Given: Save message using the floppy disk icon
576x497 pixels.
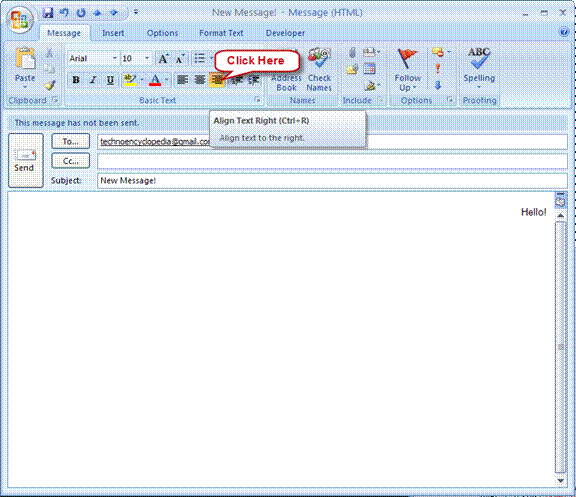Looking at the screenshot, I should coord(48,13).
